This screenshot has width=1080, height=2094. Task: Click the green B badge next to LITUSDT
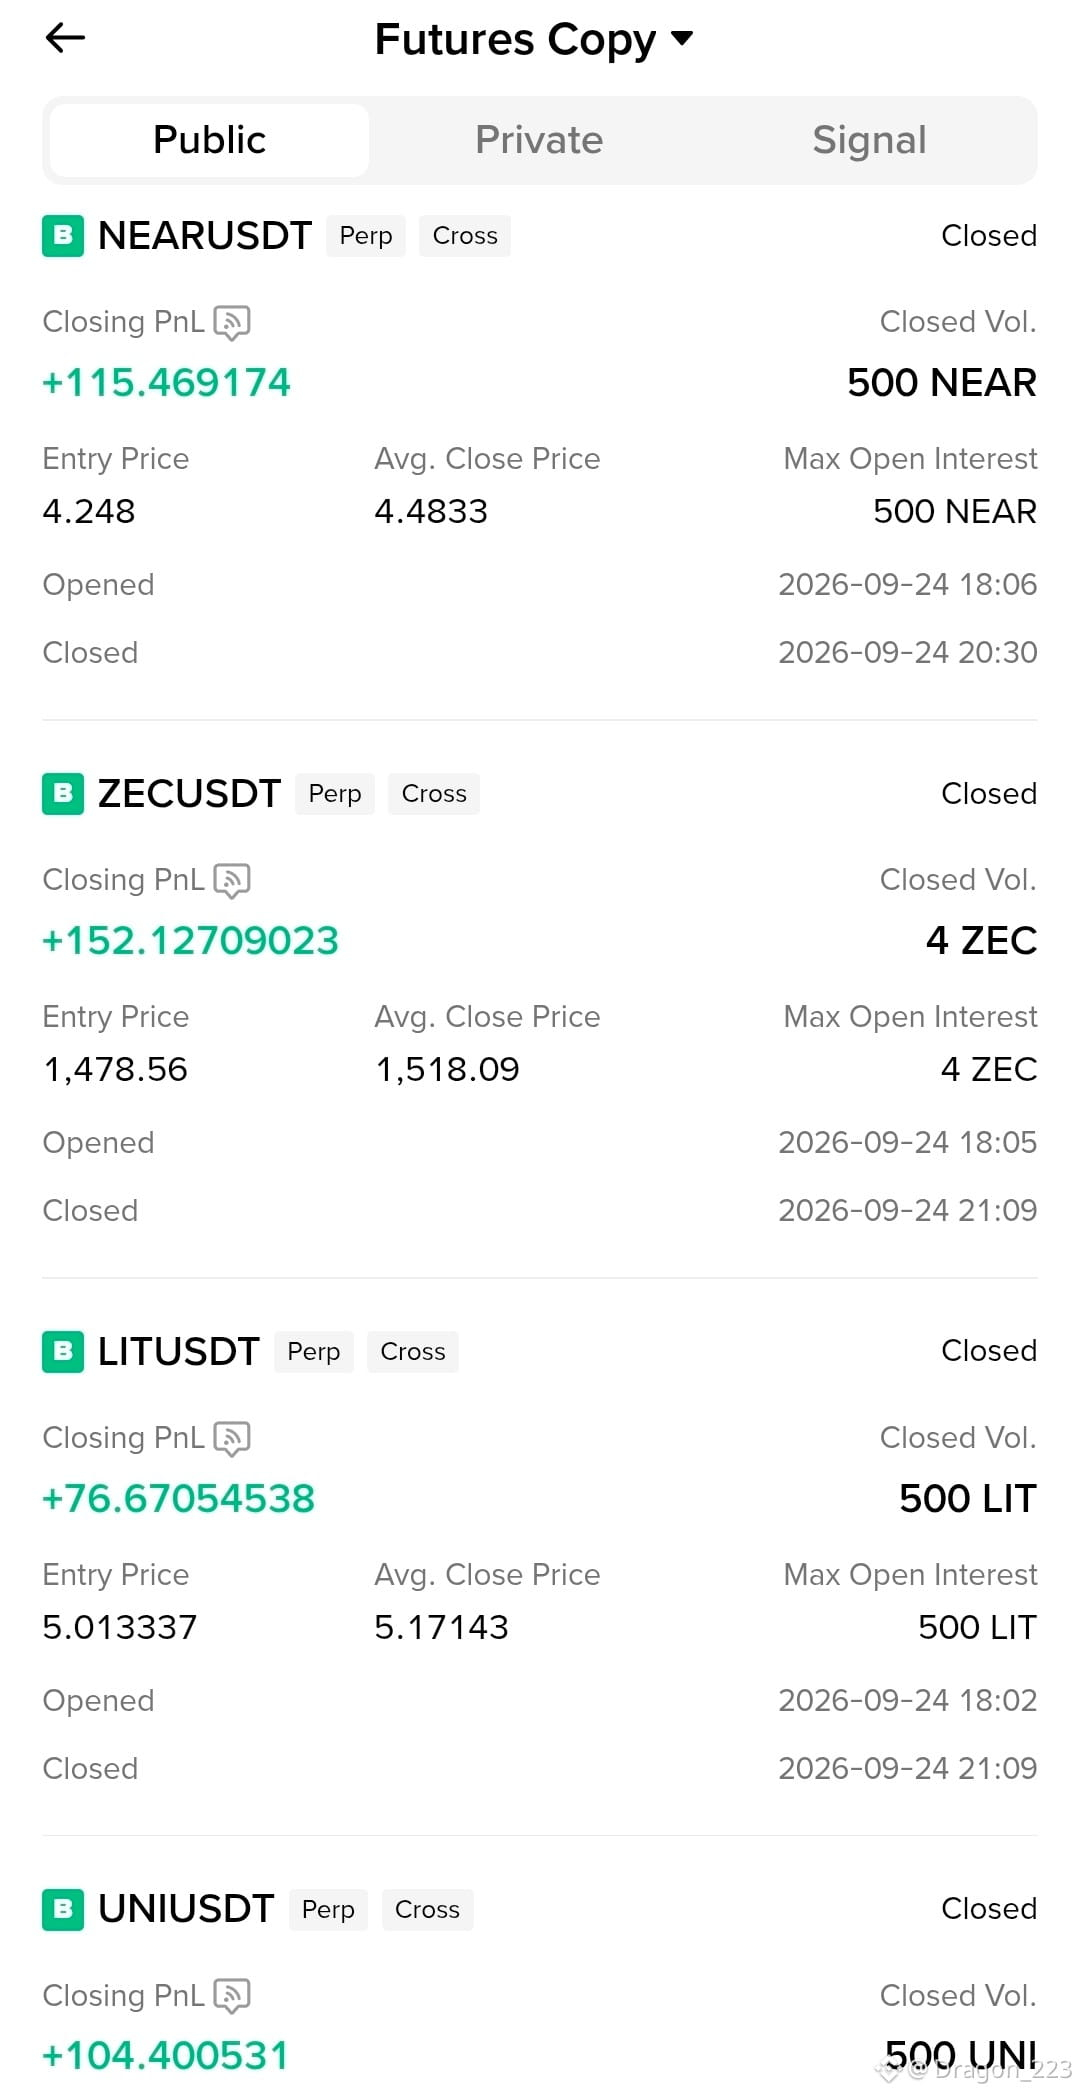[x=63, y=1352]
